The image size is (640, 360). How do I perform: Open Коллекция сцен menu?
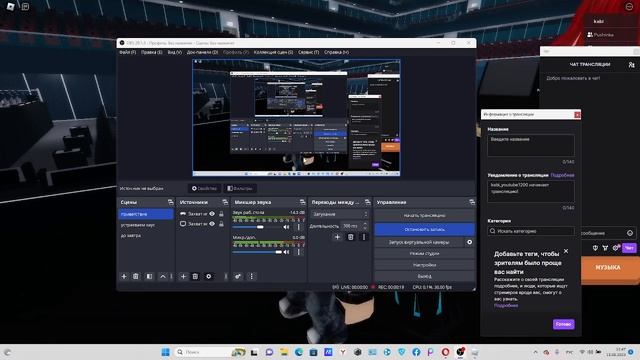coord(273,52)
